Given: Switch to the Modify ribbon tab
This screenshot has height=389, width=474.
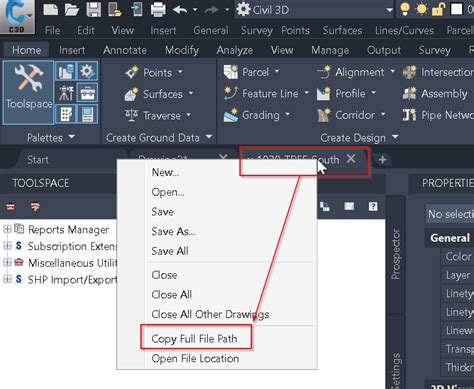Looking at the screenshot, I should (182, 50).
